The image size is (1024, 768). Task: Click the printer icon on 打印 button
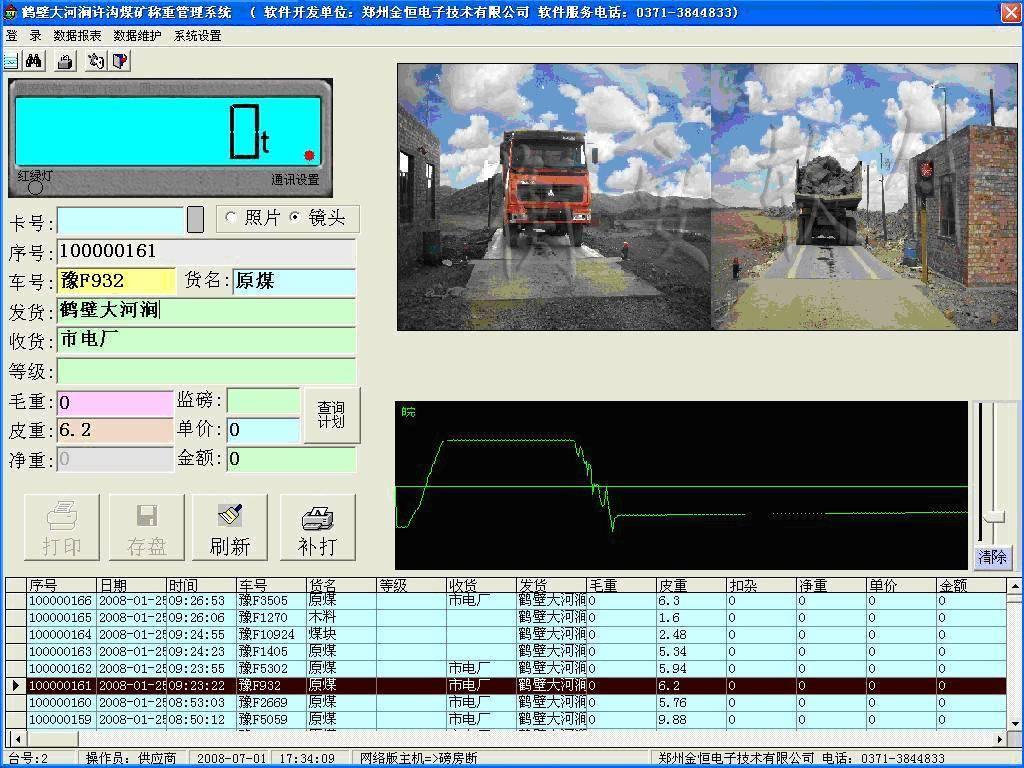click(62, 516)
